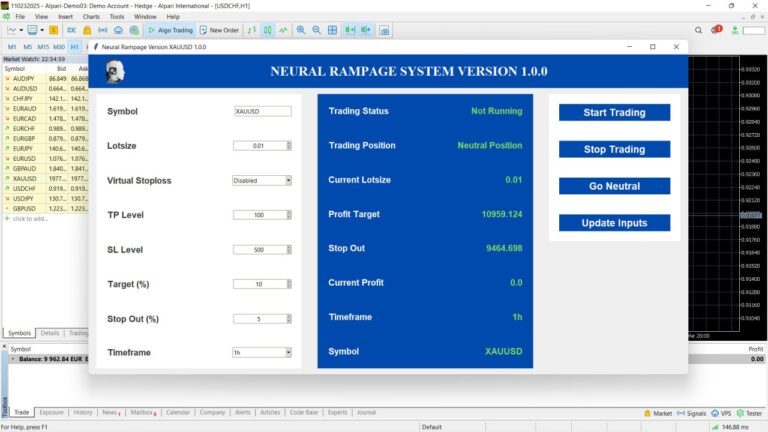Click the zoom out magnifier

tap(316, 30)
